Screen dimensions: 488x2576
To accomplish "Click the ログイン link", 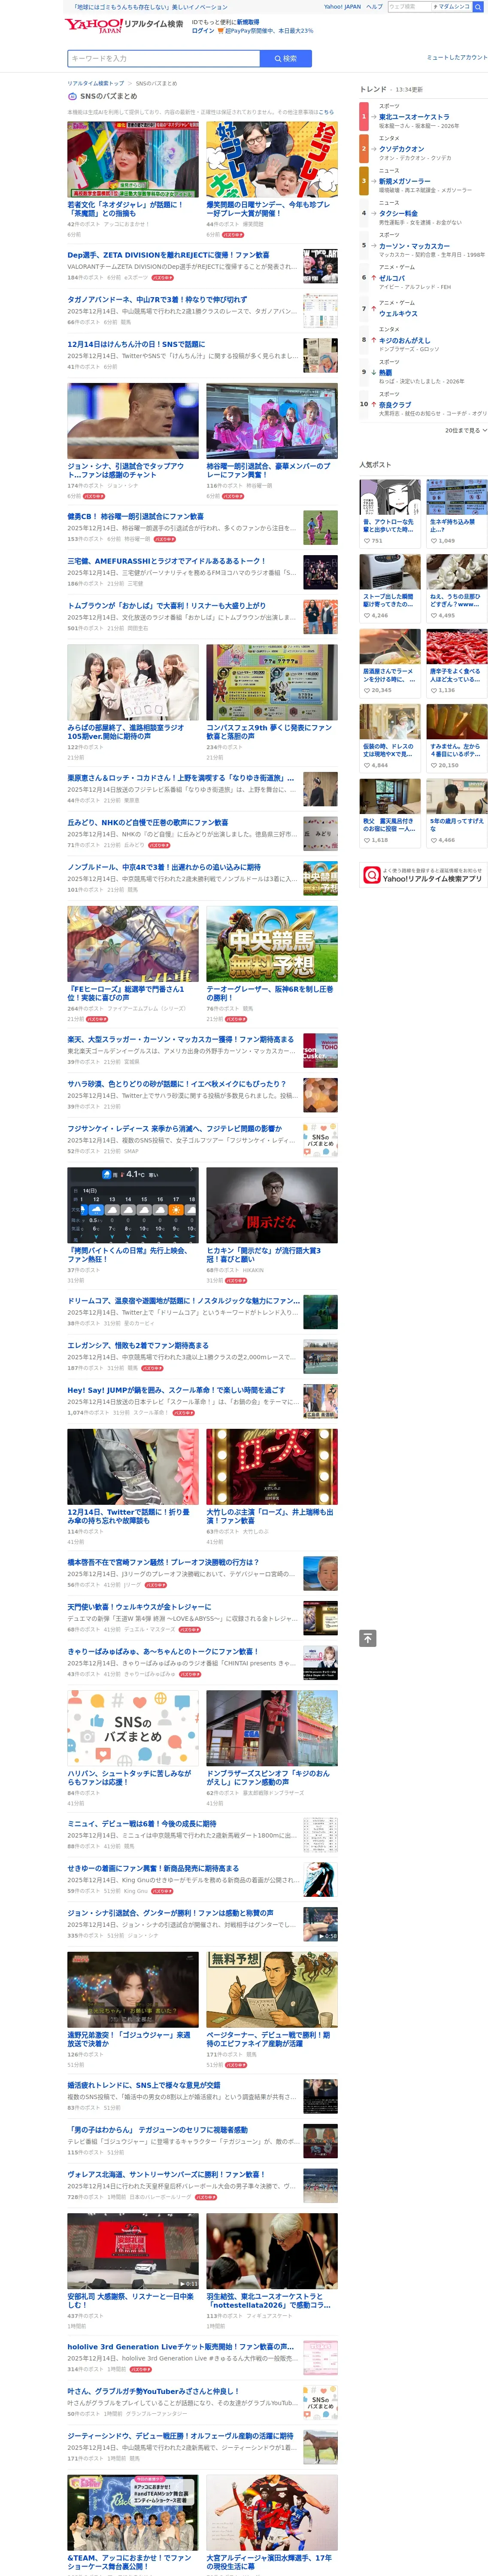I will [202, 31].
